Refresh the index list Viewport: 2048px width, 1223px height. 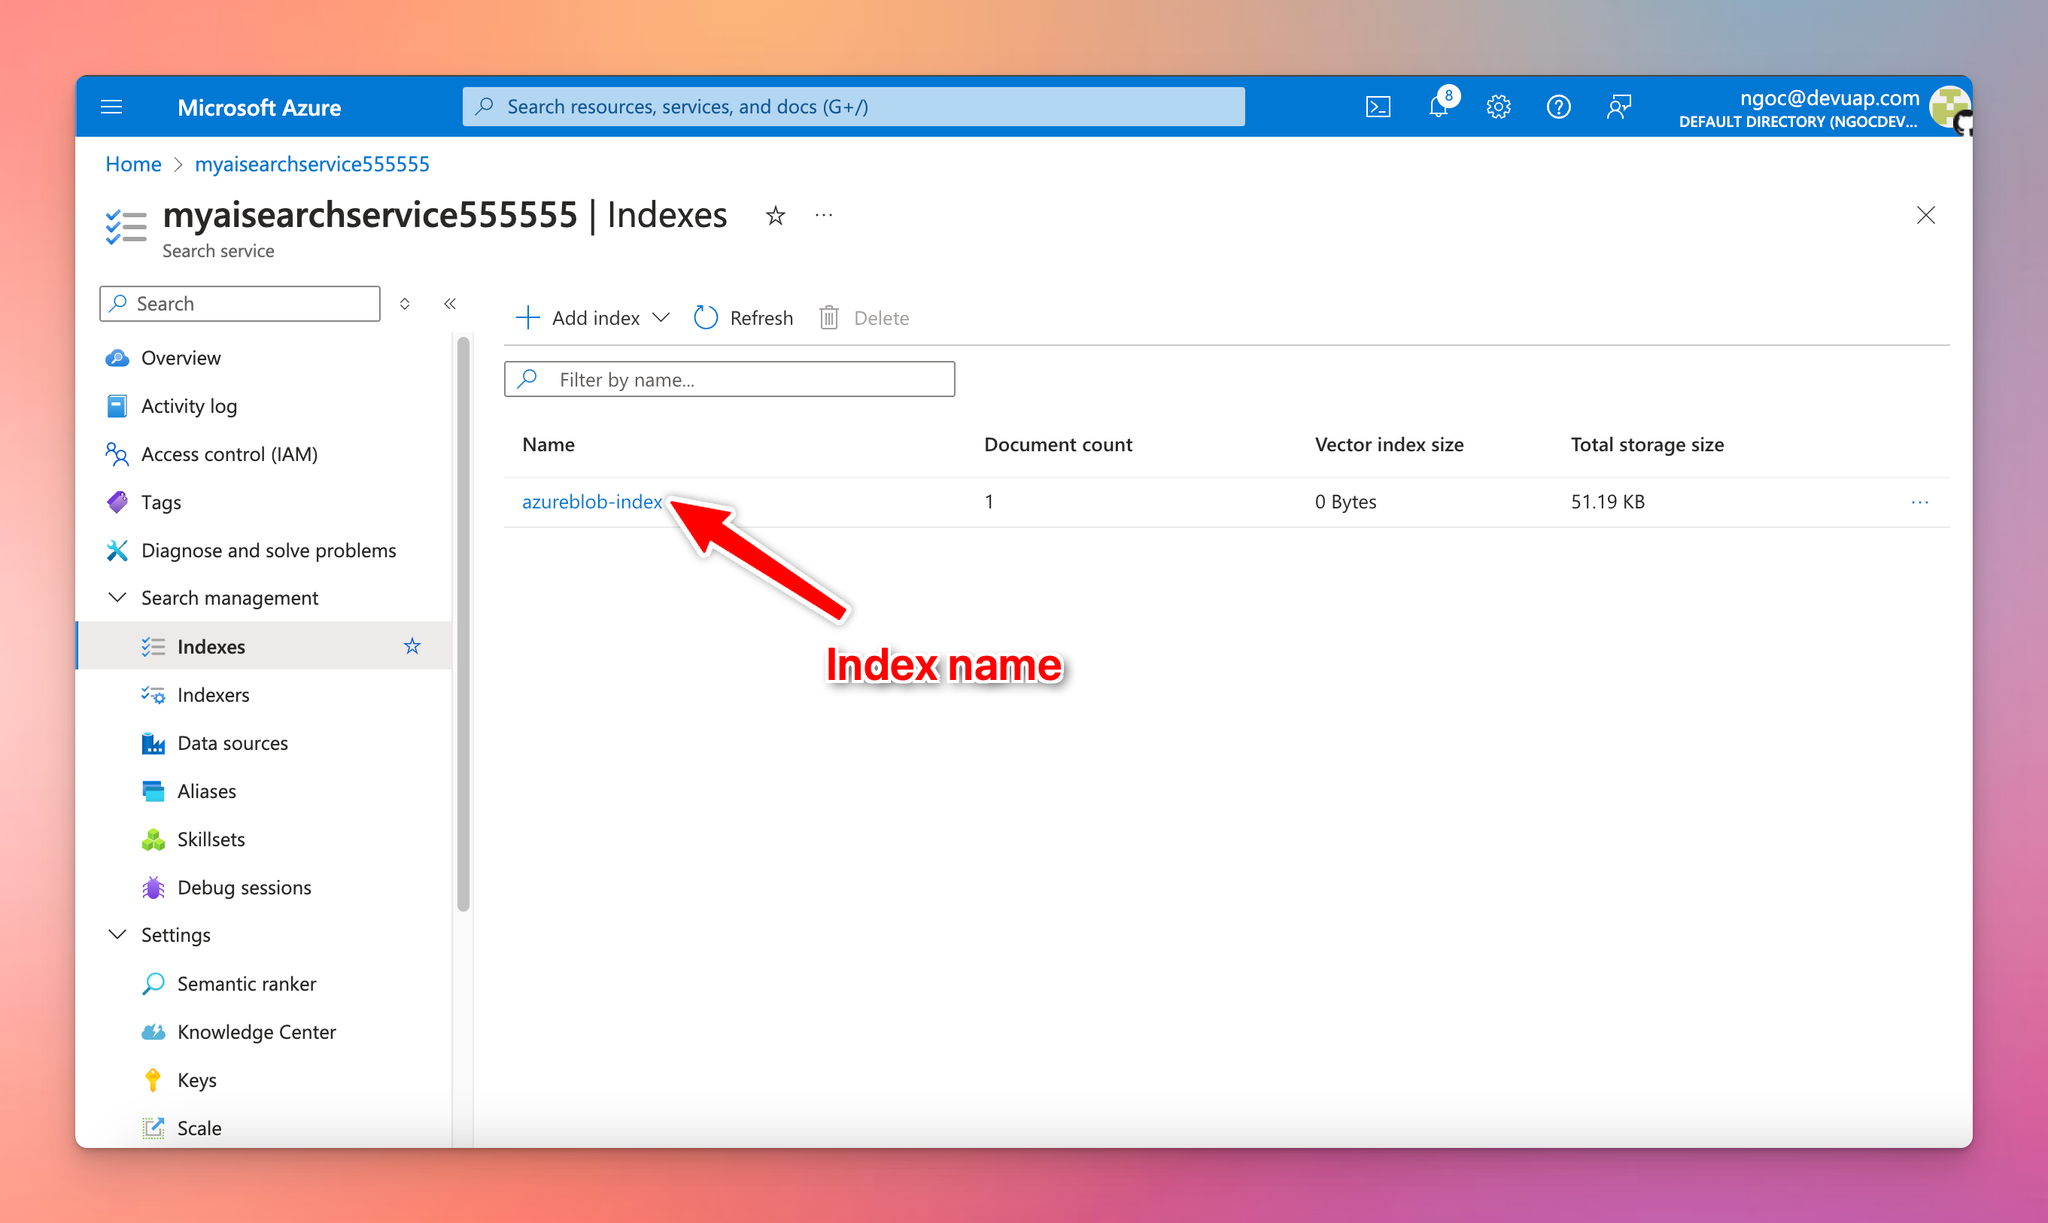(x=743, y=318)
